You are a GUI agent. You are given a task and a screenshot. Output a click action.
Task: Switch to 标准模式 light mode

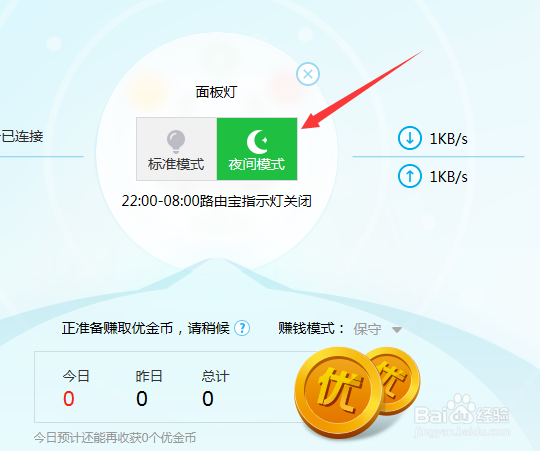[x=176, y=149]
